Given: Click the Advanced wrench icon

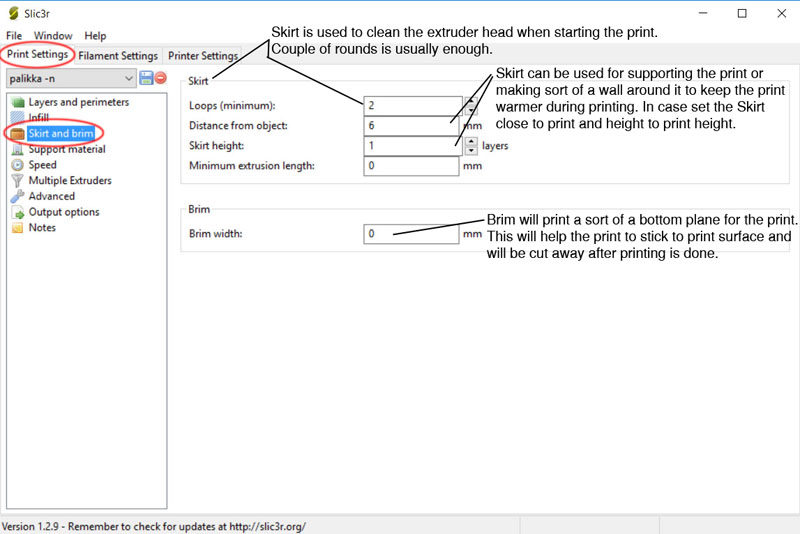Looking at the screenshot, I should pos(18,196).
